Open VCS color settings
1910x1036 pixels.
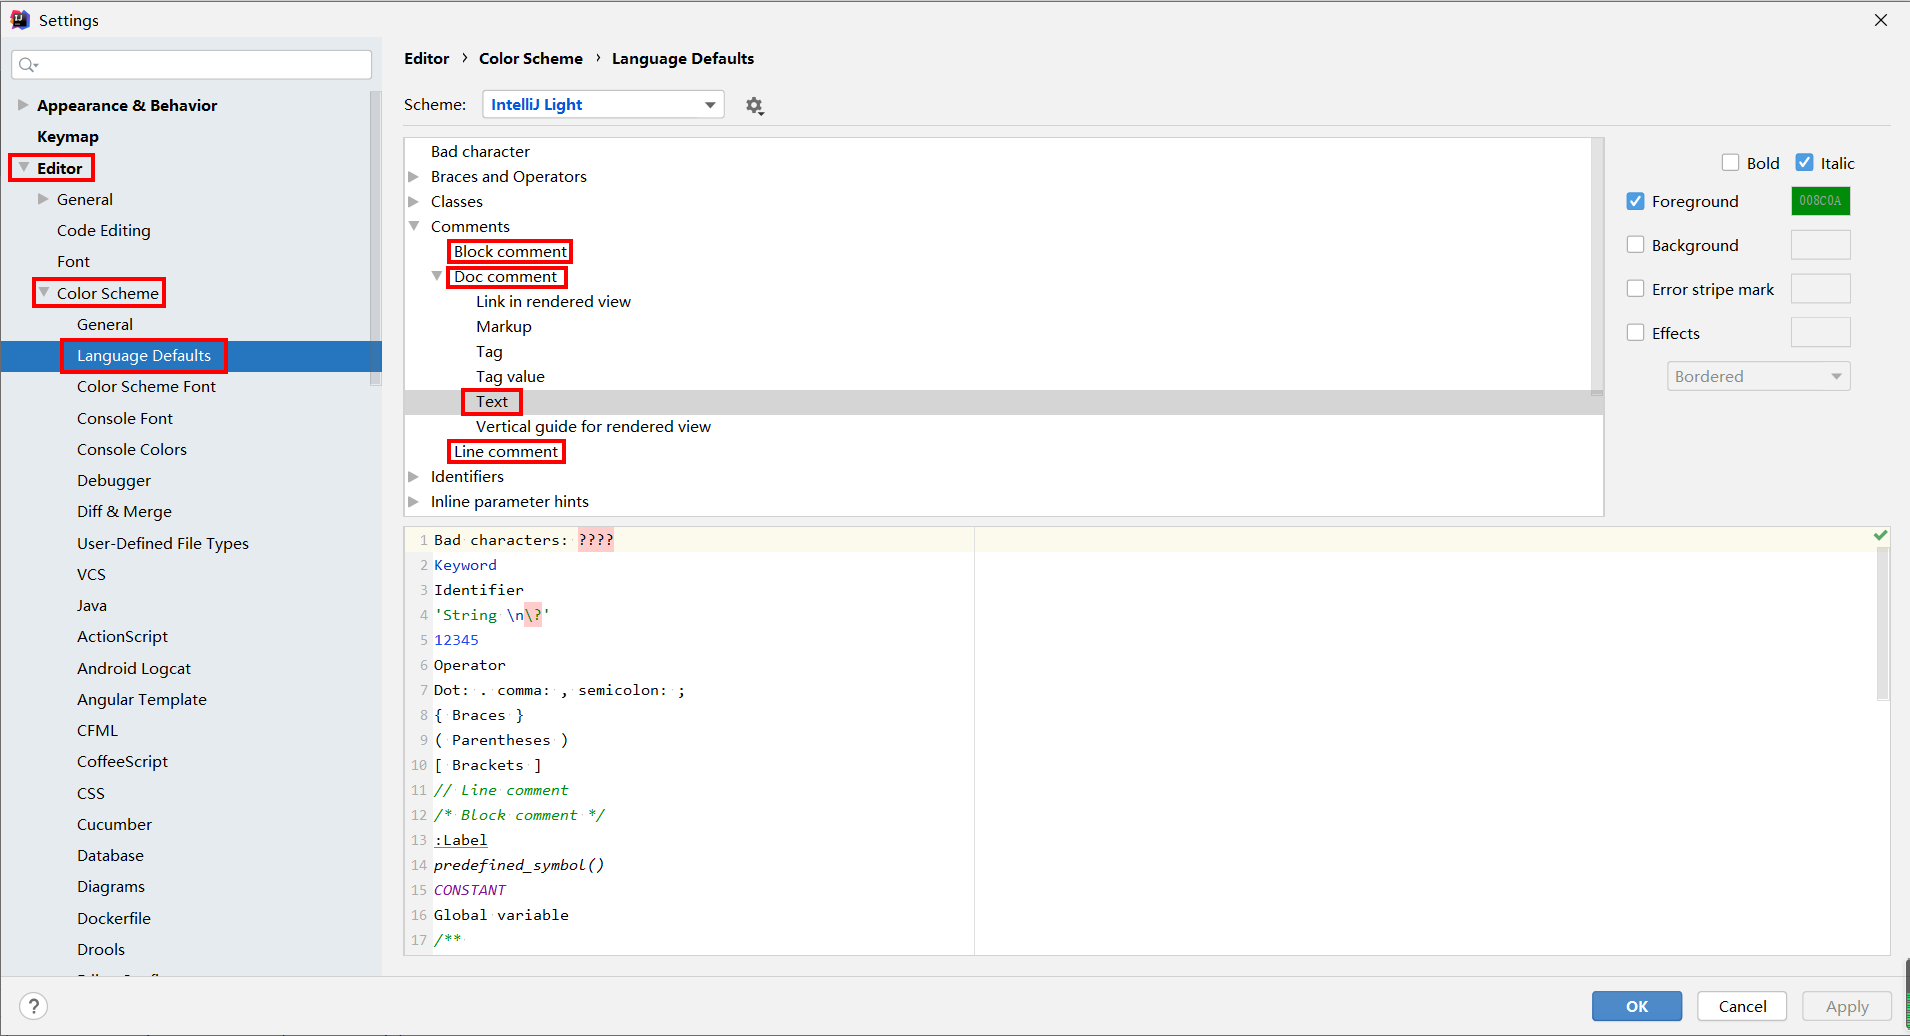pyautogui.click(x=91, y=574)
